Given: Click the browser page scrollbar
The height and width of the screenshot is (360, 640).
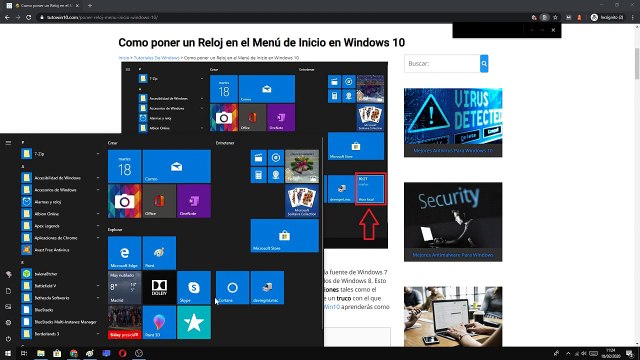Looking at the screenshot, I should coord(637,65).
